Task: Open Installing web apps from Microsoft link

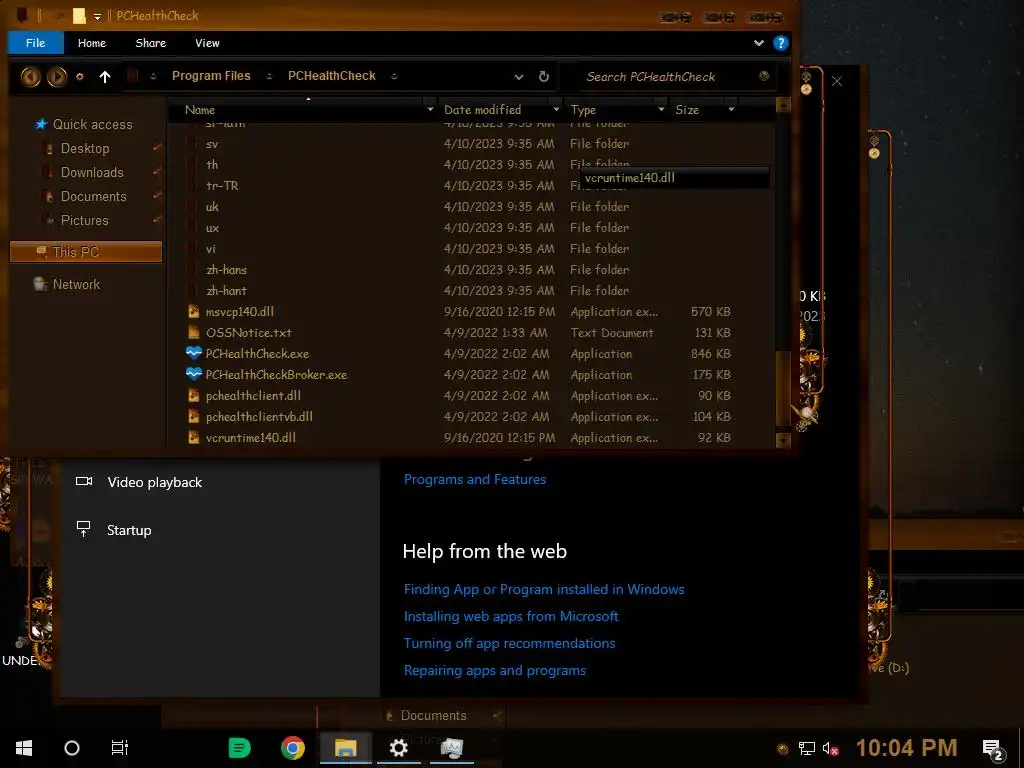Action: pyautogui.click(x=511, y=616)
